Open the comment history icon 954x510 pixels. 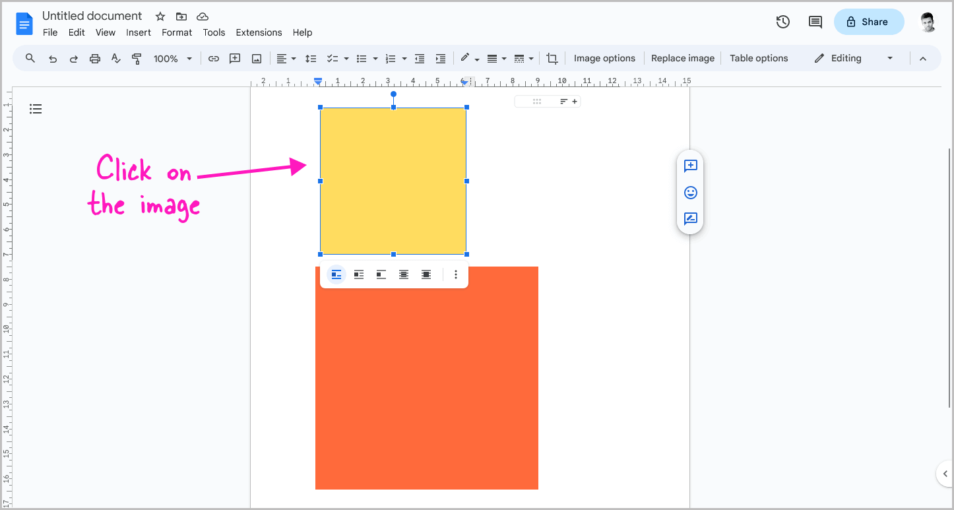pos(815,22)
